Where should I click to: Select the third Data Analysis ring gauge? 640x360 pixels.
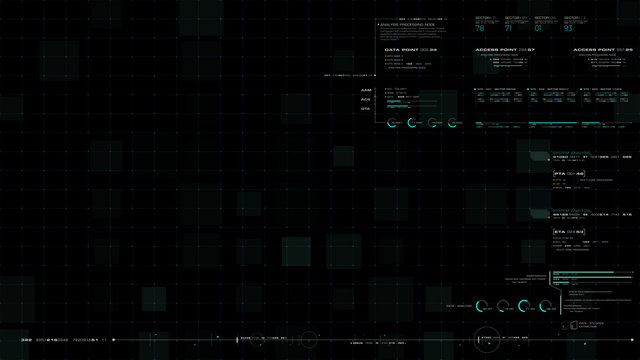pos(524,306)
